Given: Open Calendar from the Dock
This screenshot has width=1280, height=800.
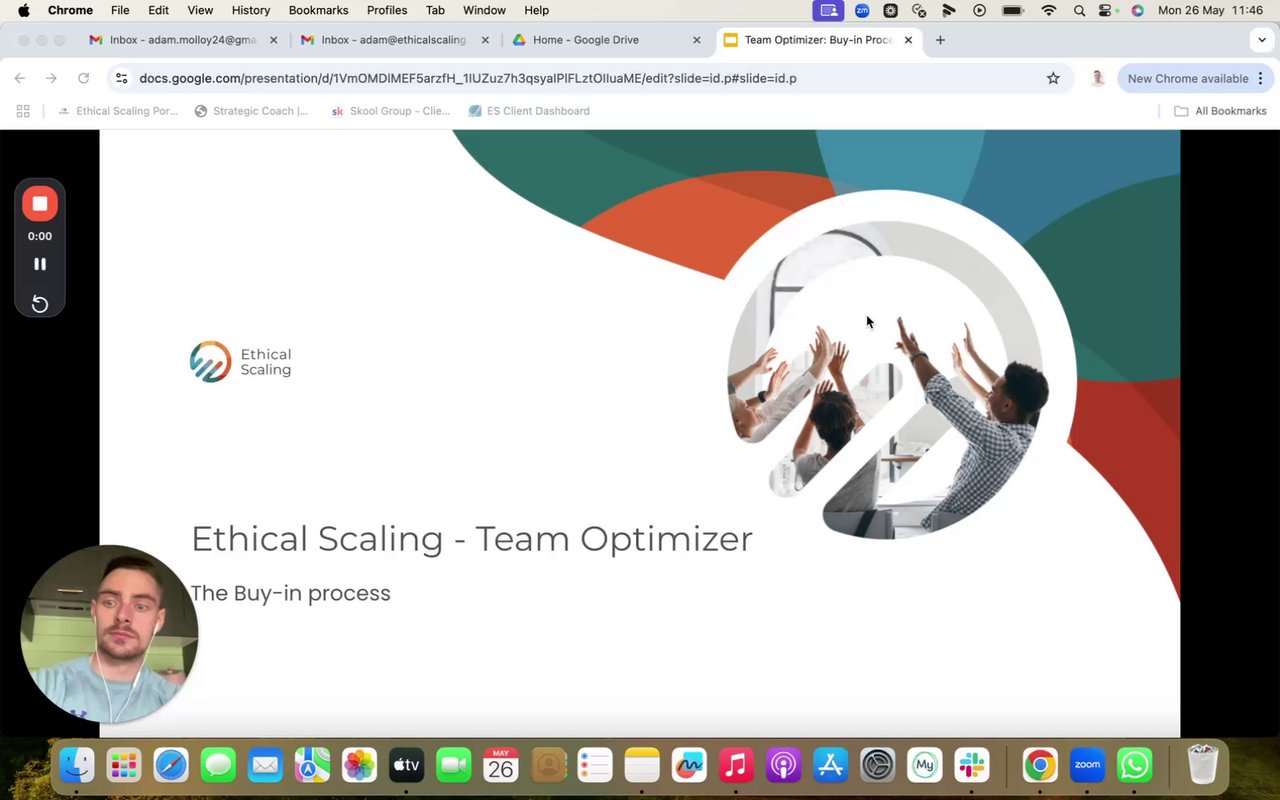Looking at the screenshot, I should [501, 766].
